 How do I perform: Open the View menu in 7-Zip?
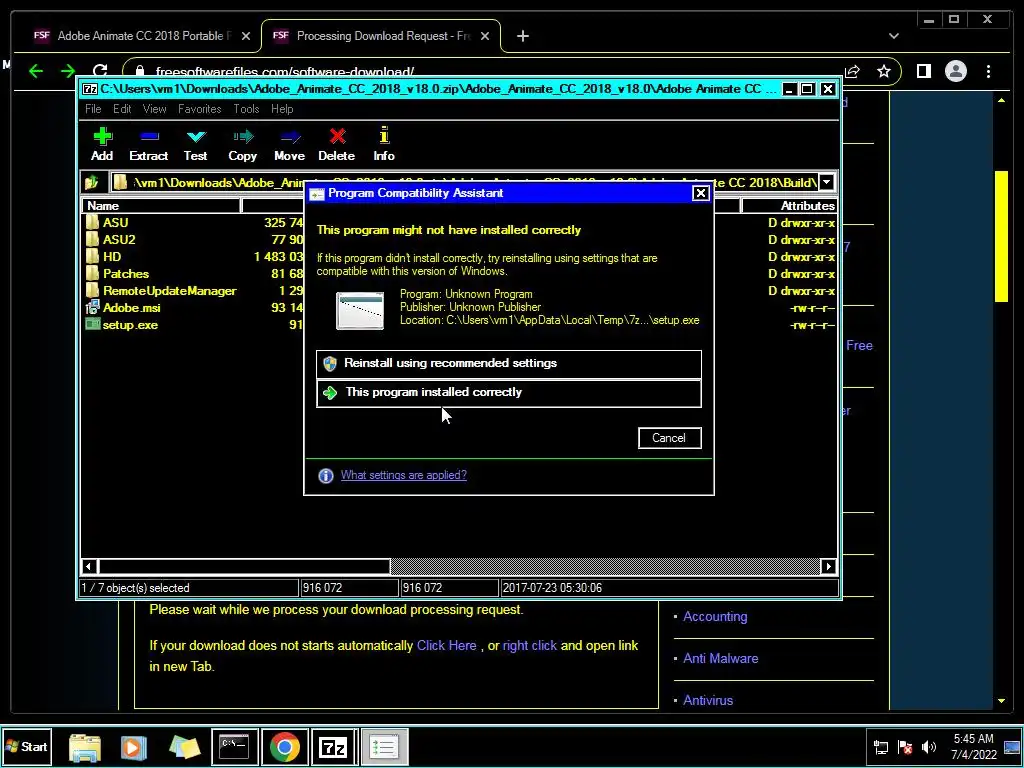[x=155, y=109]
